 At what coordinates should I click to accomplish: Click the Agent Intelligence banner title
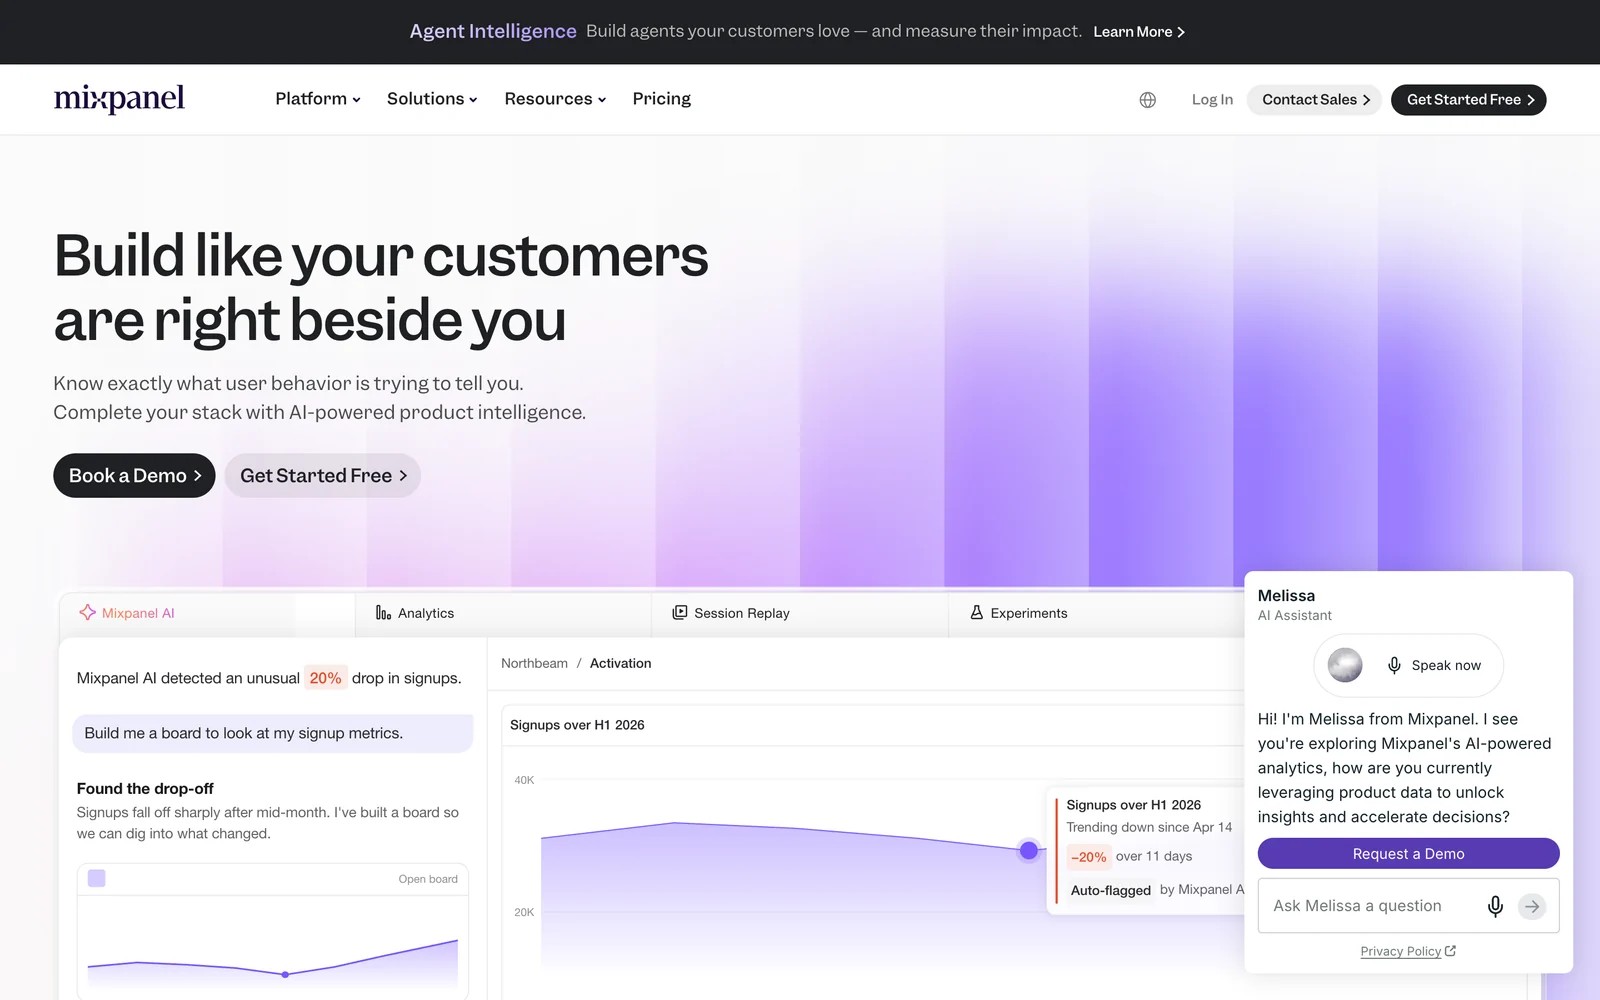[x=493, y=31]
